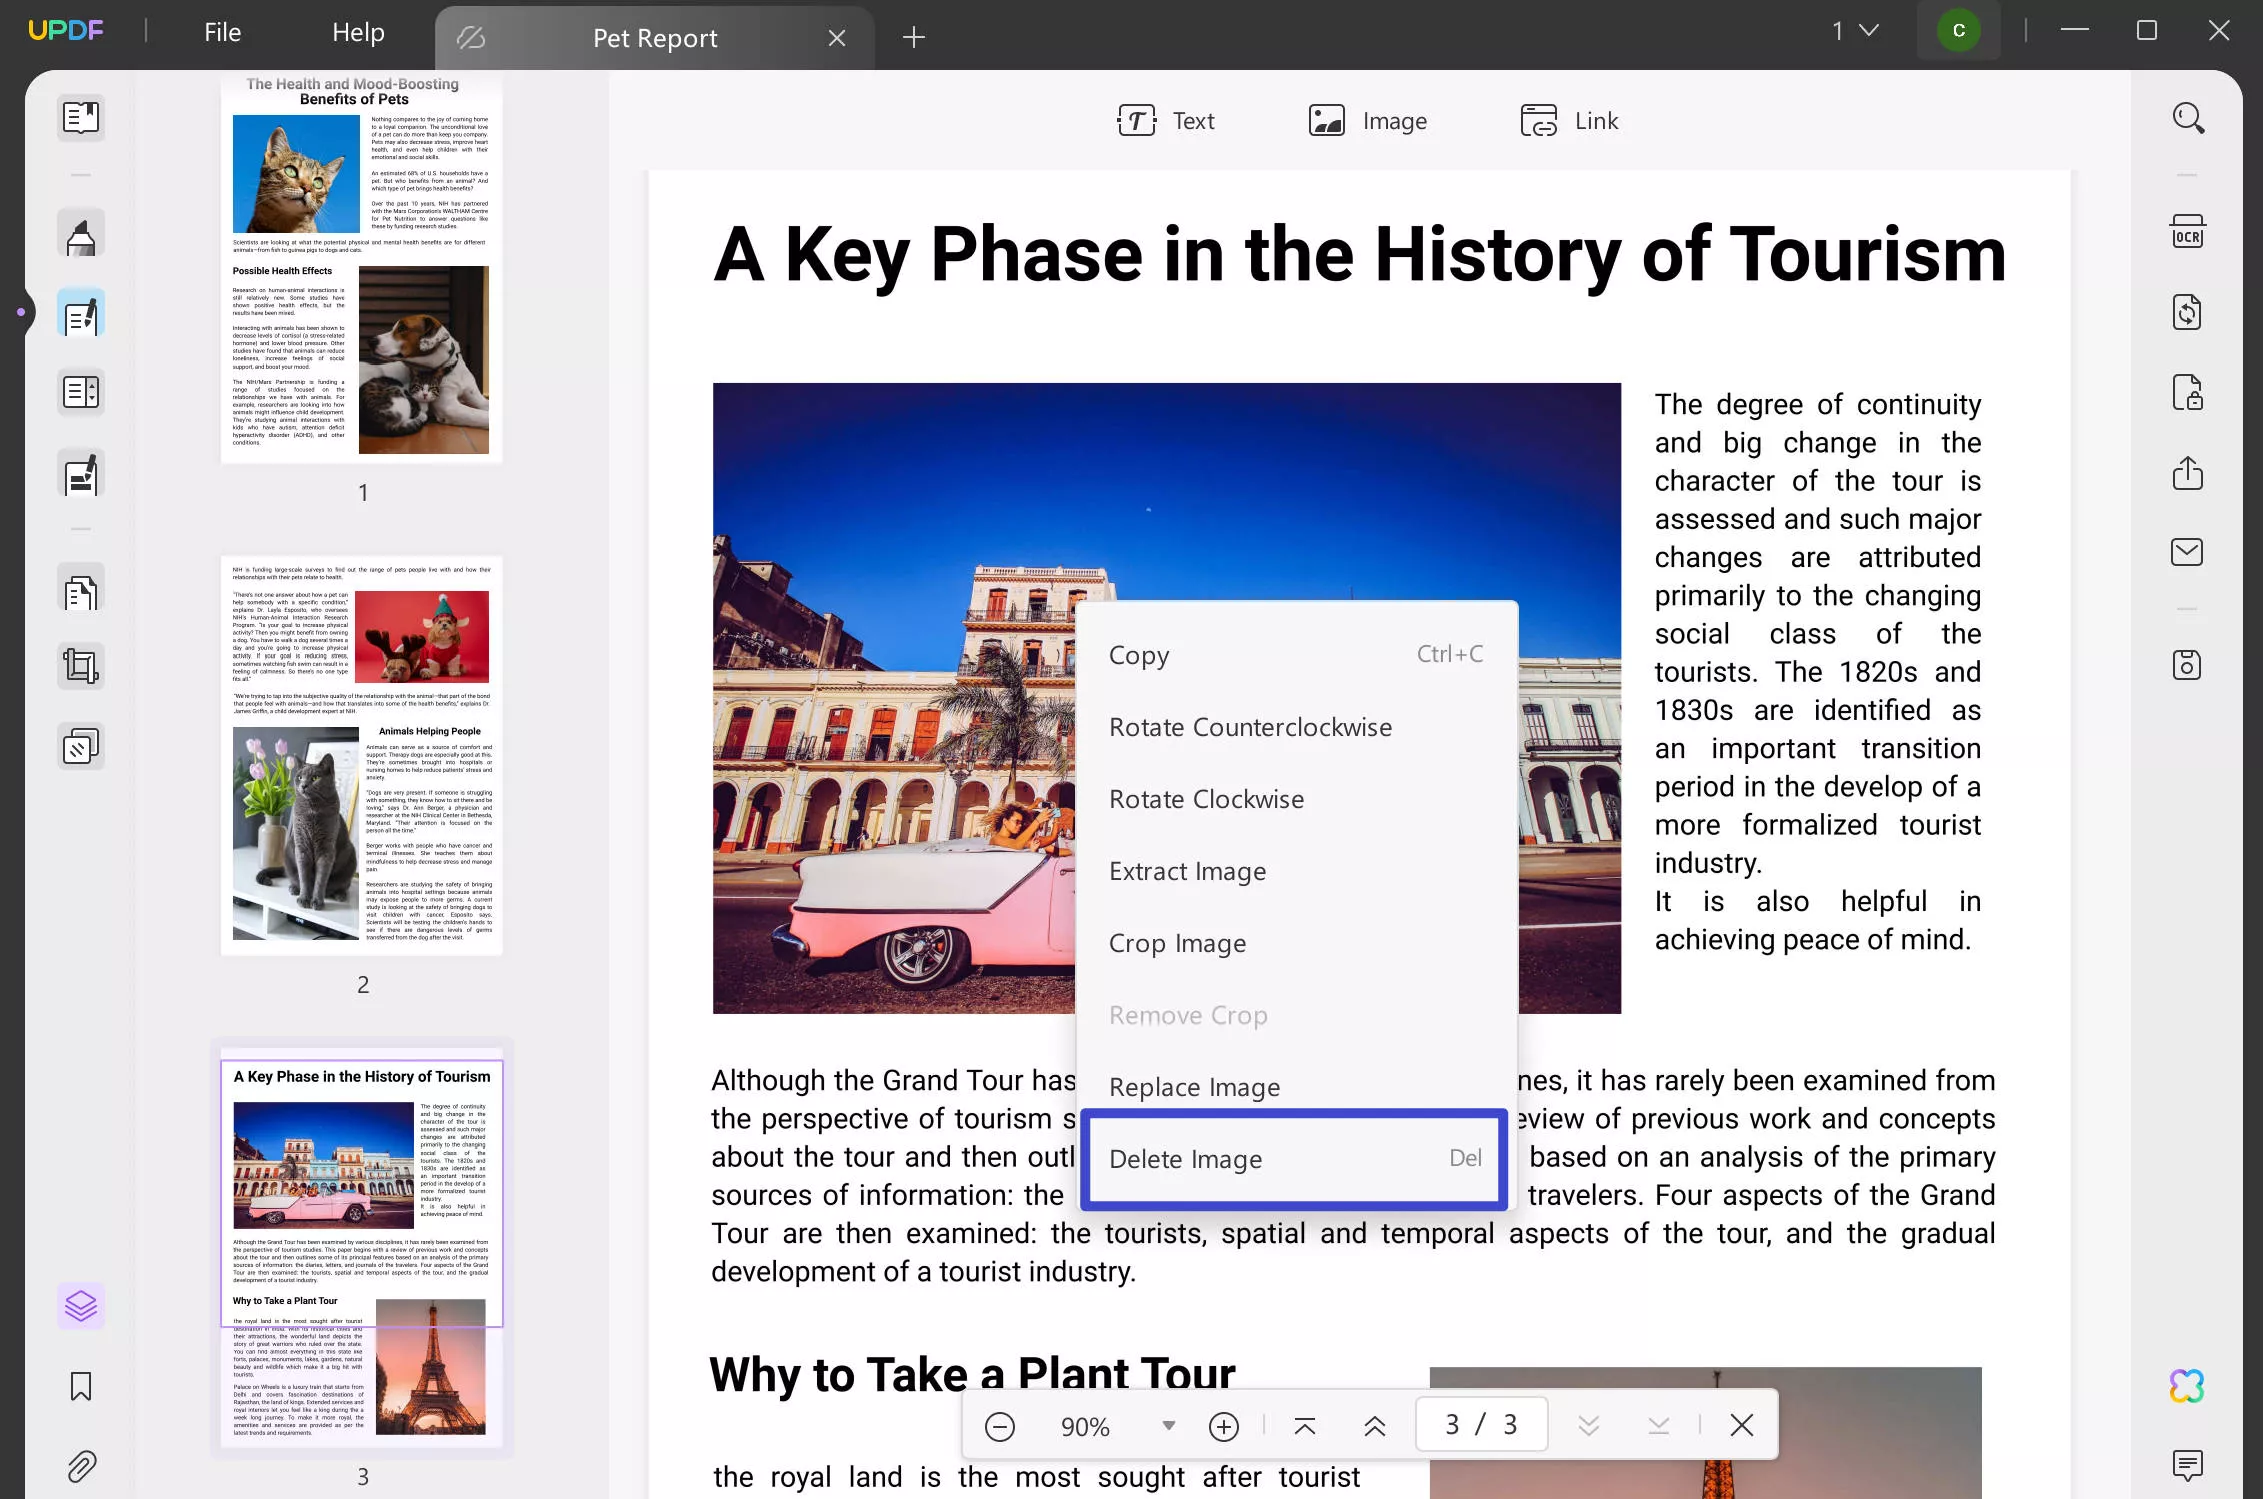This screenshot has width=2263, height=1499.
Task: Choose Rotate Counterclockwise
Action: (x=1297, y=727)
